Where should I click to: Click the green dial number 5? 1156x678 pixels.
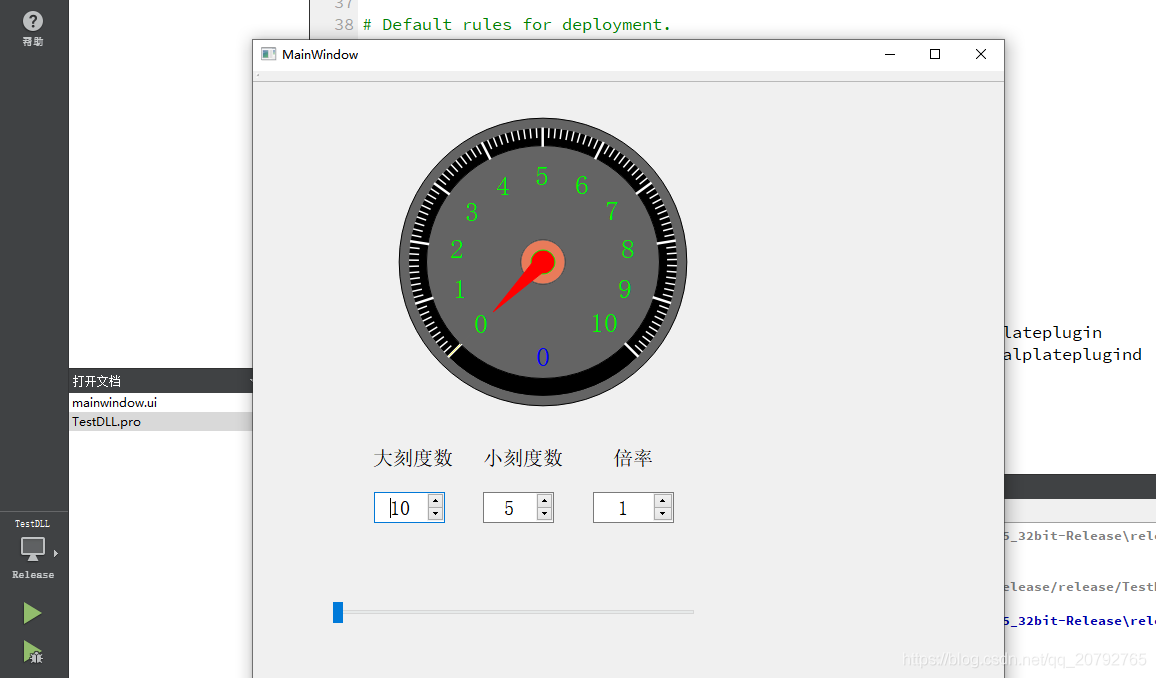click(x=542, y=177)
